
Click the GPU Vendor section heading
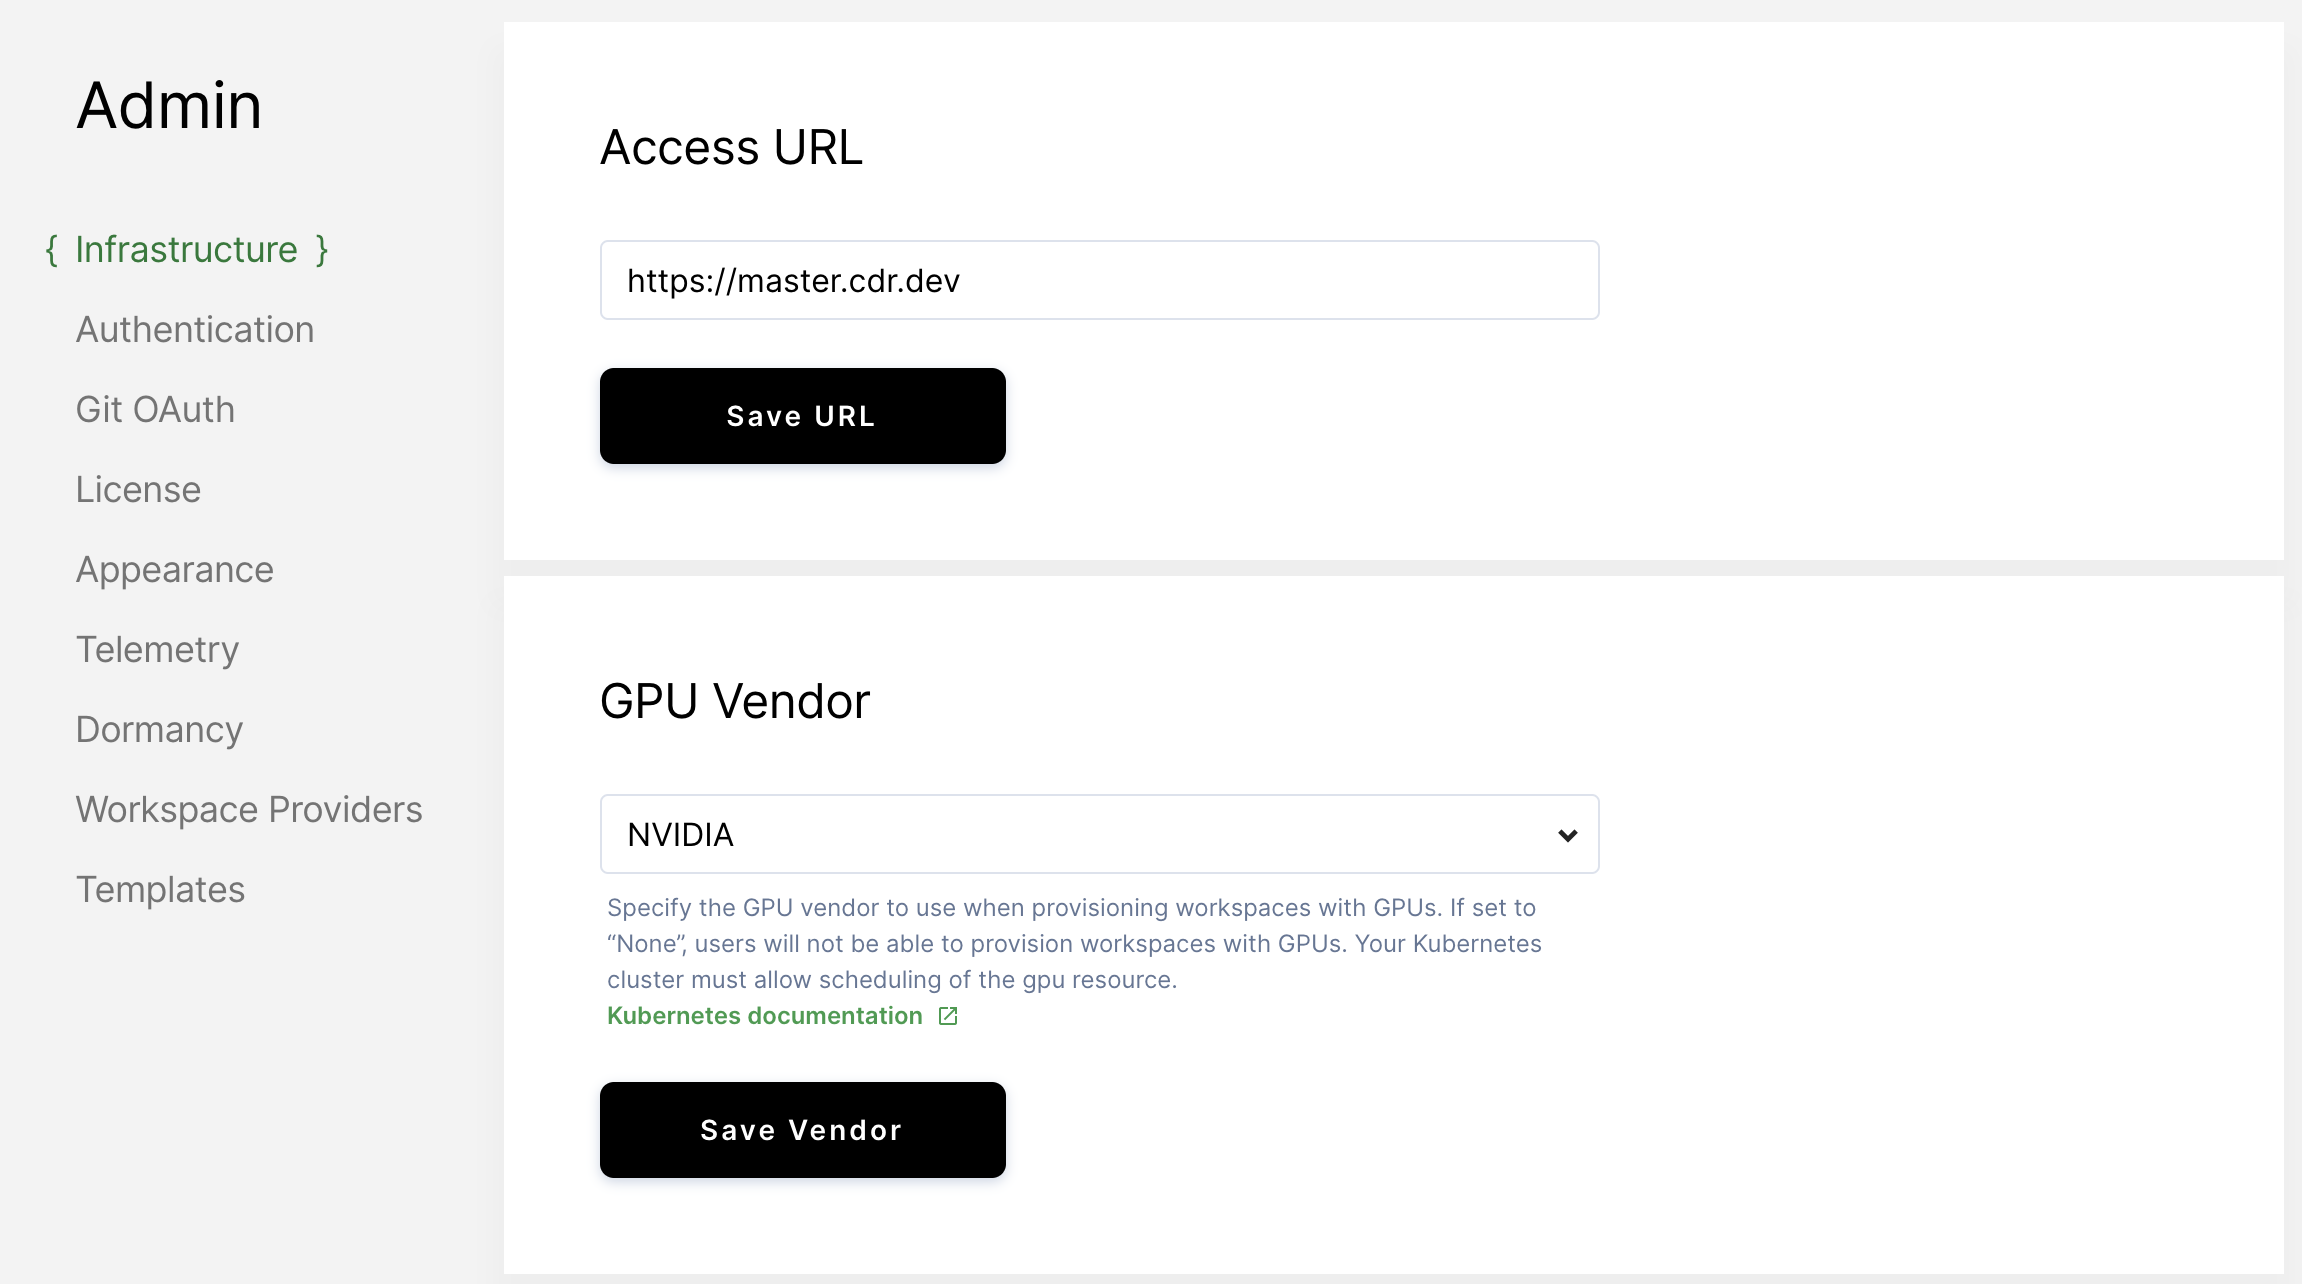[735, 702]
